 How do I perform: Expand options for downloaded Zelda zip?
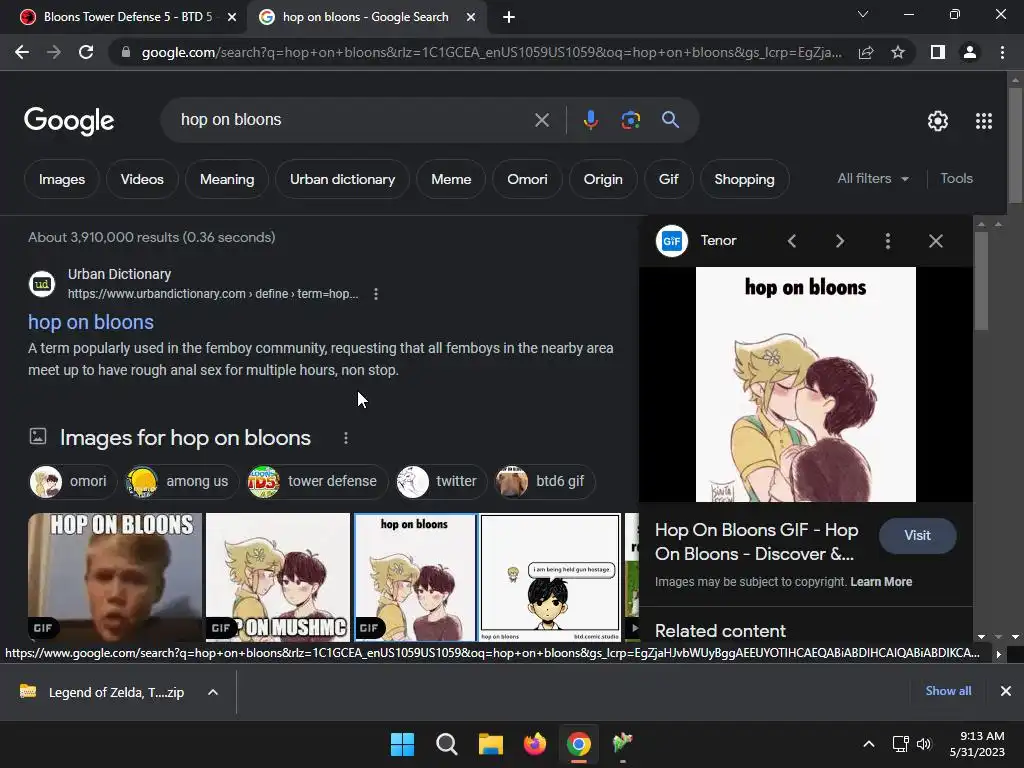click(x=213, y=692)
